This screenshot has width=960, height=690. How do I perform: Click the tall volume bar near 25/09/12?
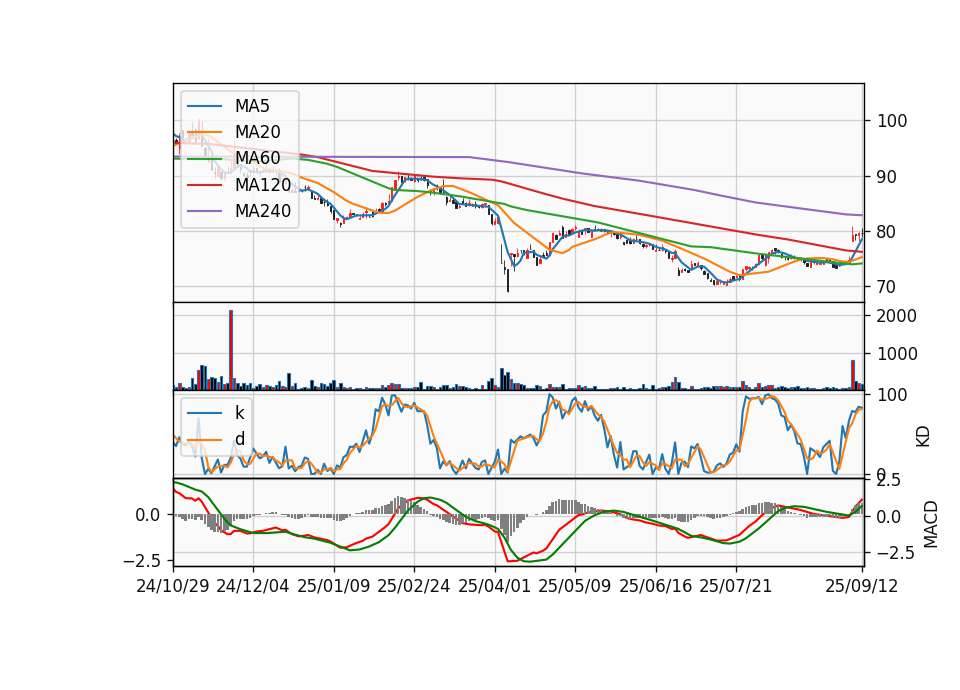point(853,375)
